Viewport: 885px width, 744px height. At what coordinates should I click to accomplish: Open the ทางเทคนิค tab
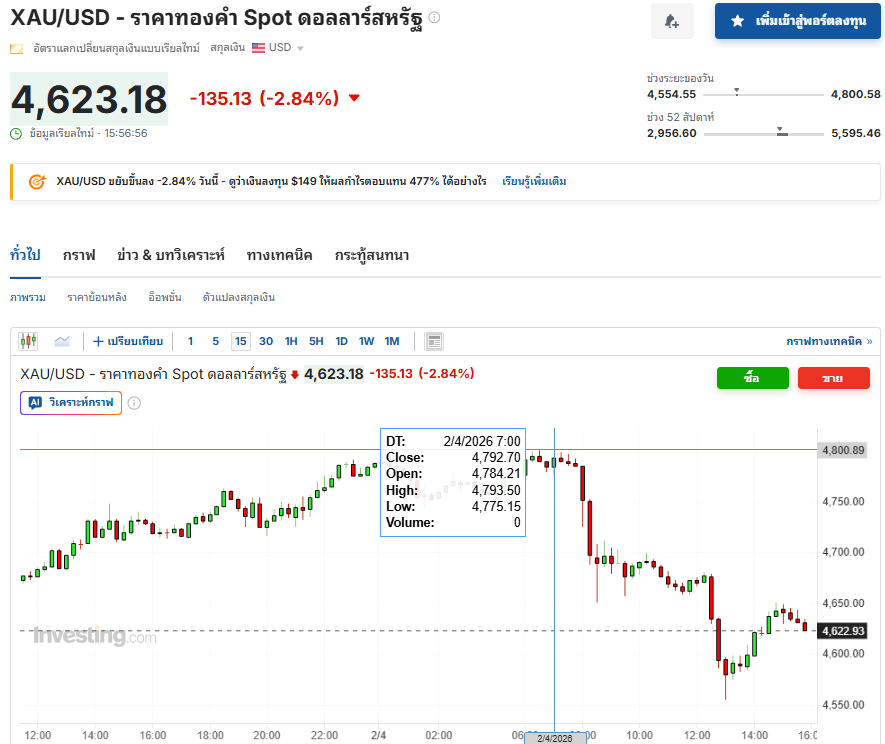(279, 255)
